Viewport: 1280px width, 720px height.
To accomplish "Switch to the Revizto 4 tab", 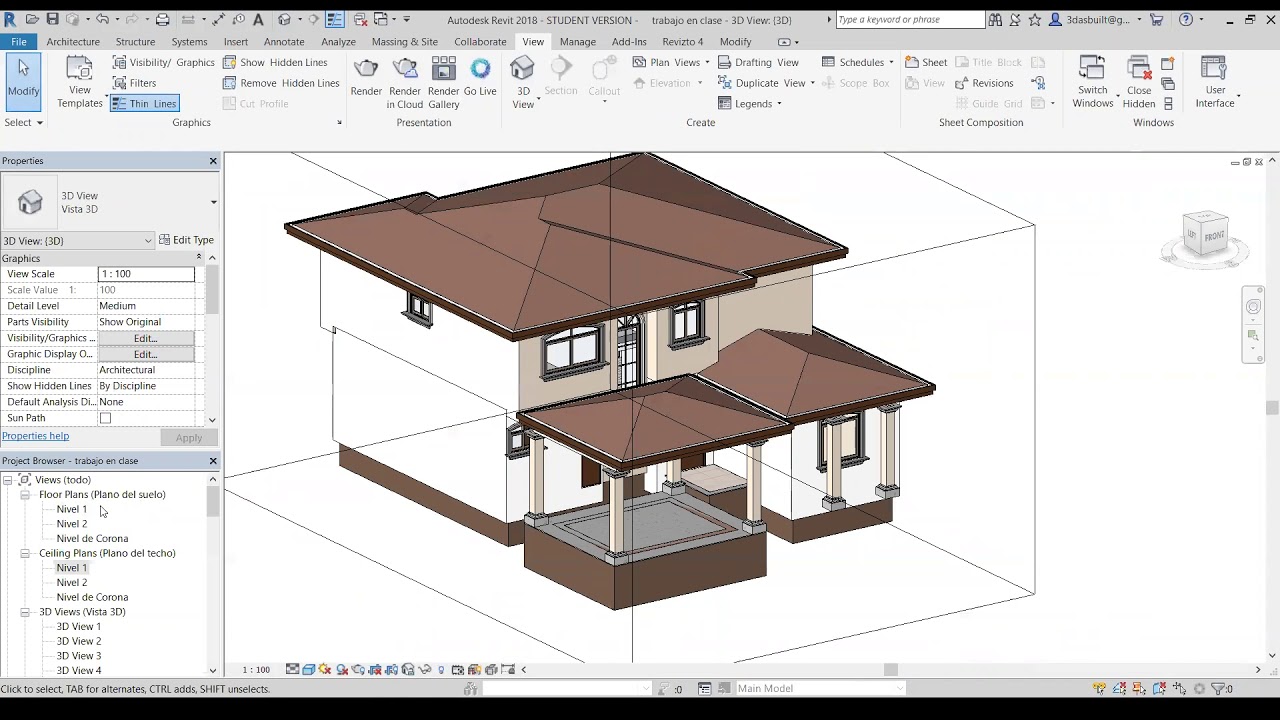I will pyautogui.click(x=682, y=42).
